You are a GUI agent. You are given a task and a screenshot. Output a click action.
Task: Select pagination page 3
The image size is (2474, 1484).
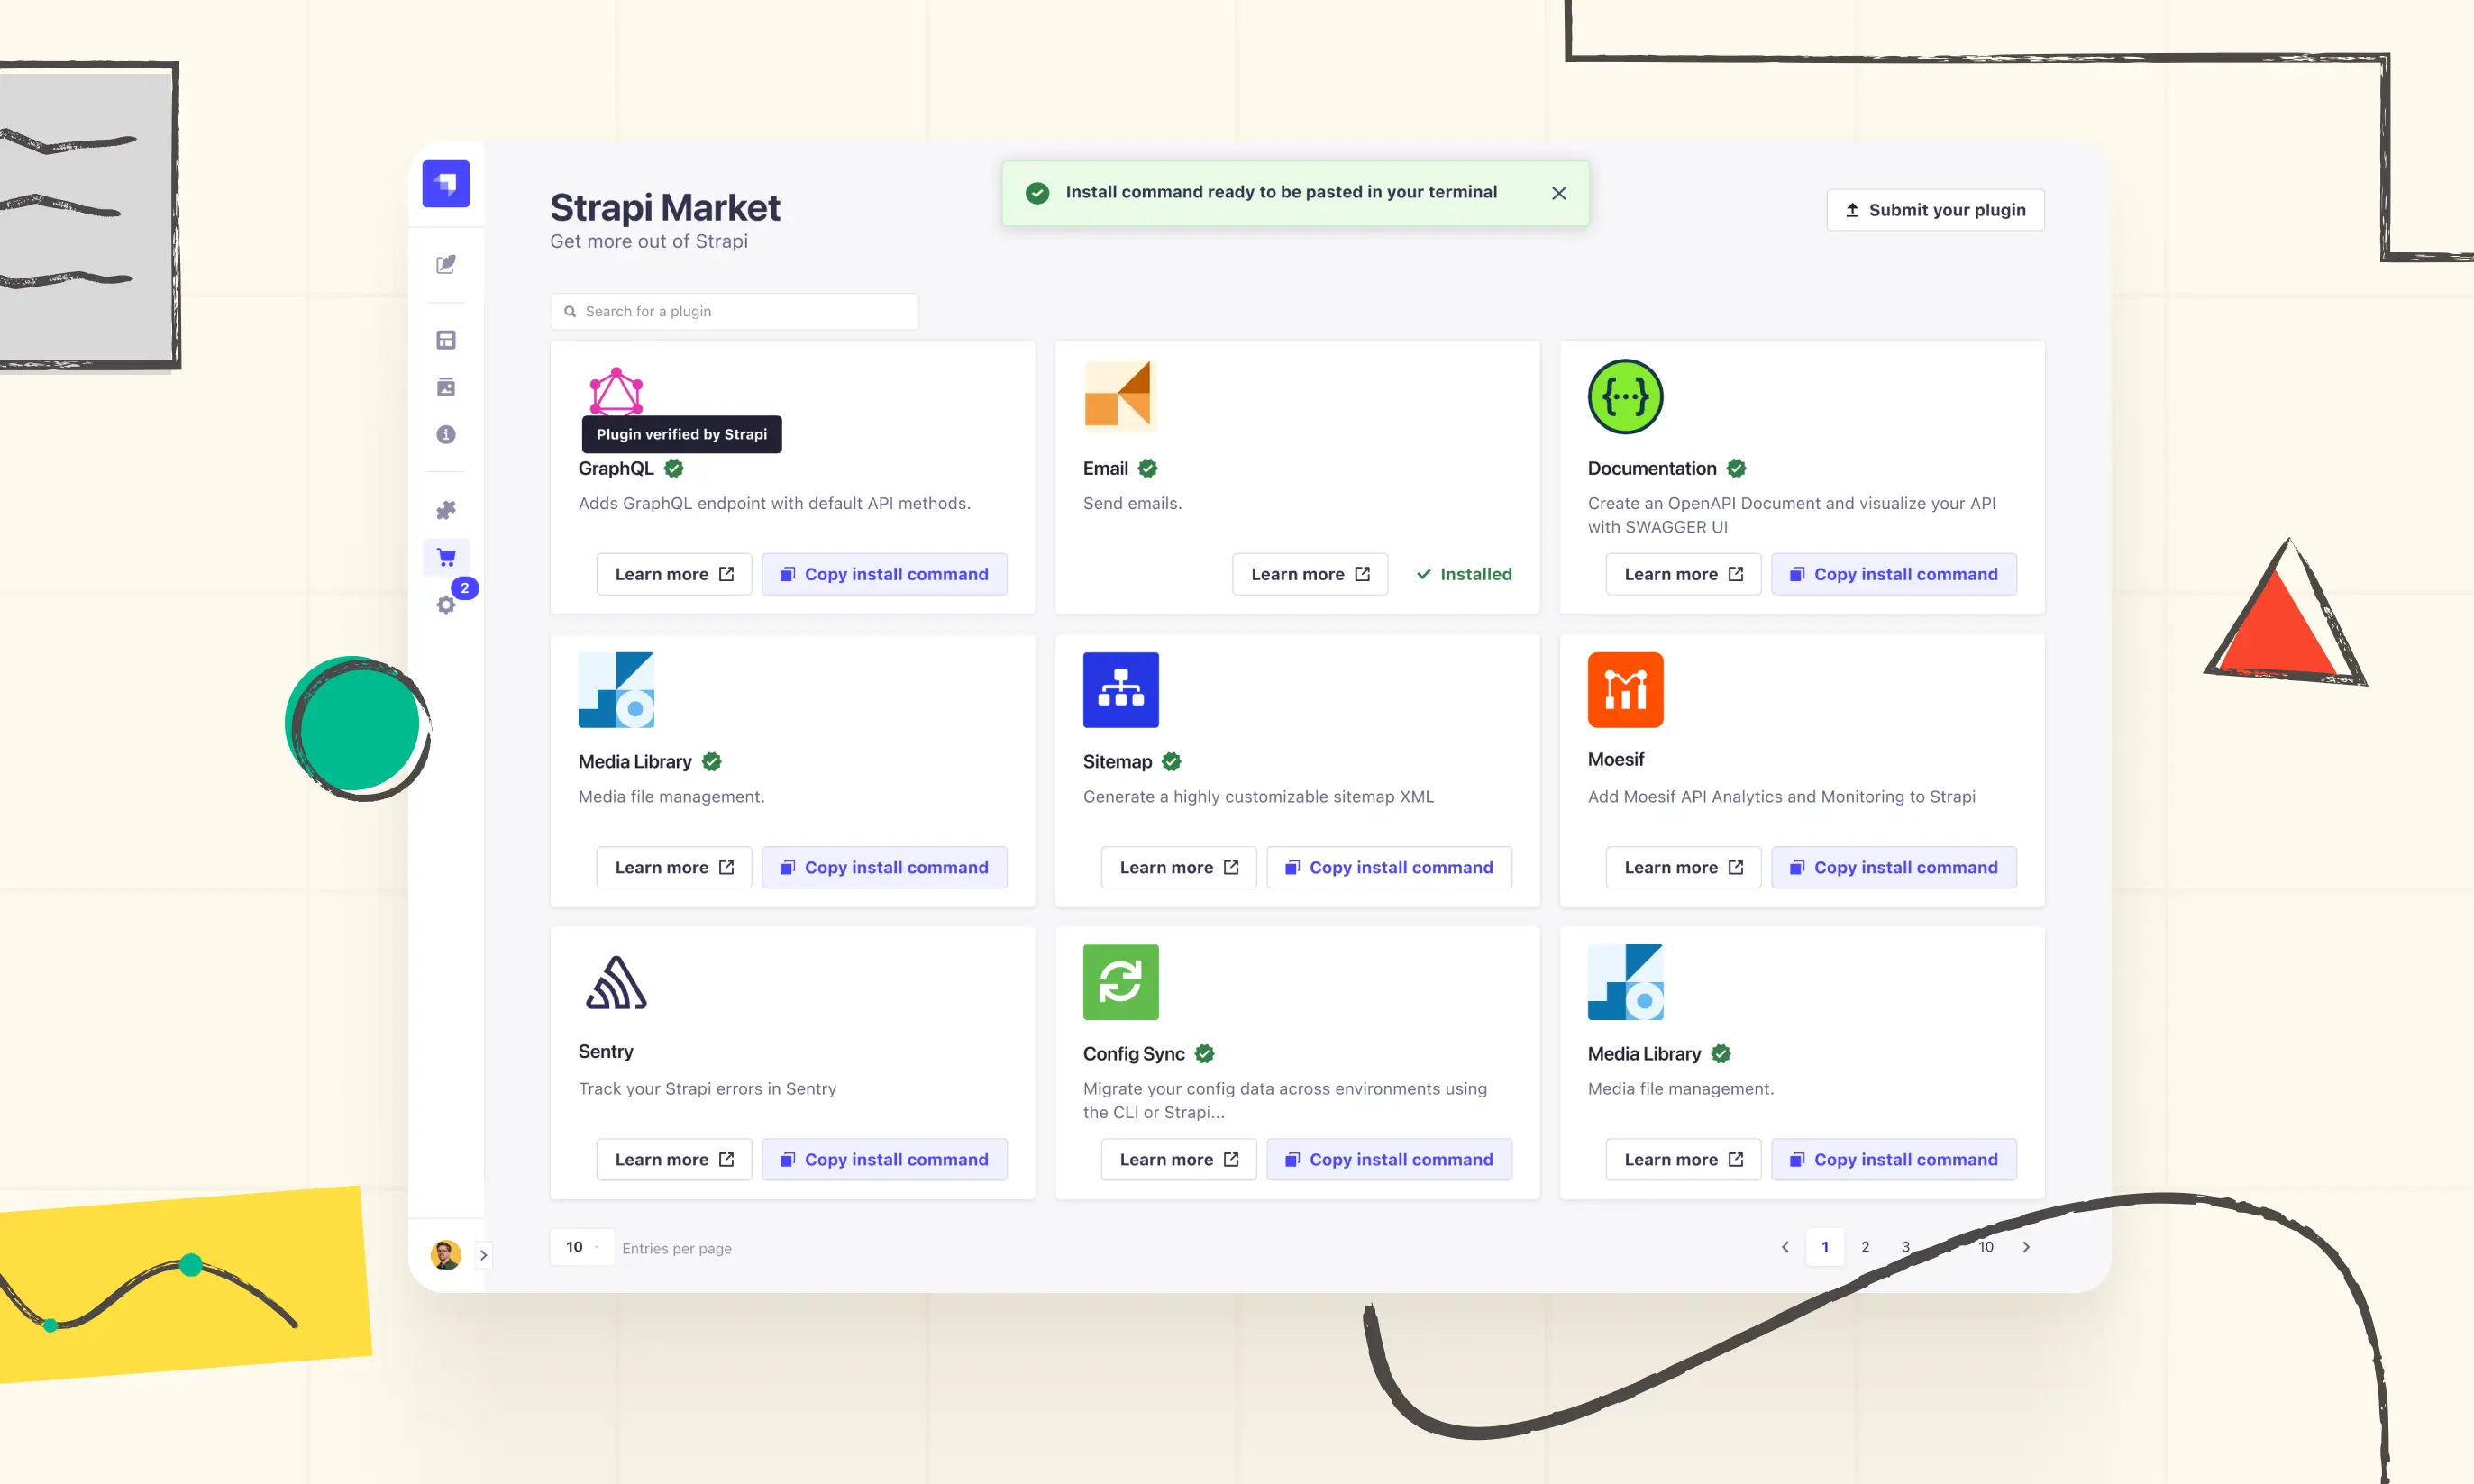1905,1247
